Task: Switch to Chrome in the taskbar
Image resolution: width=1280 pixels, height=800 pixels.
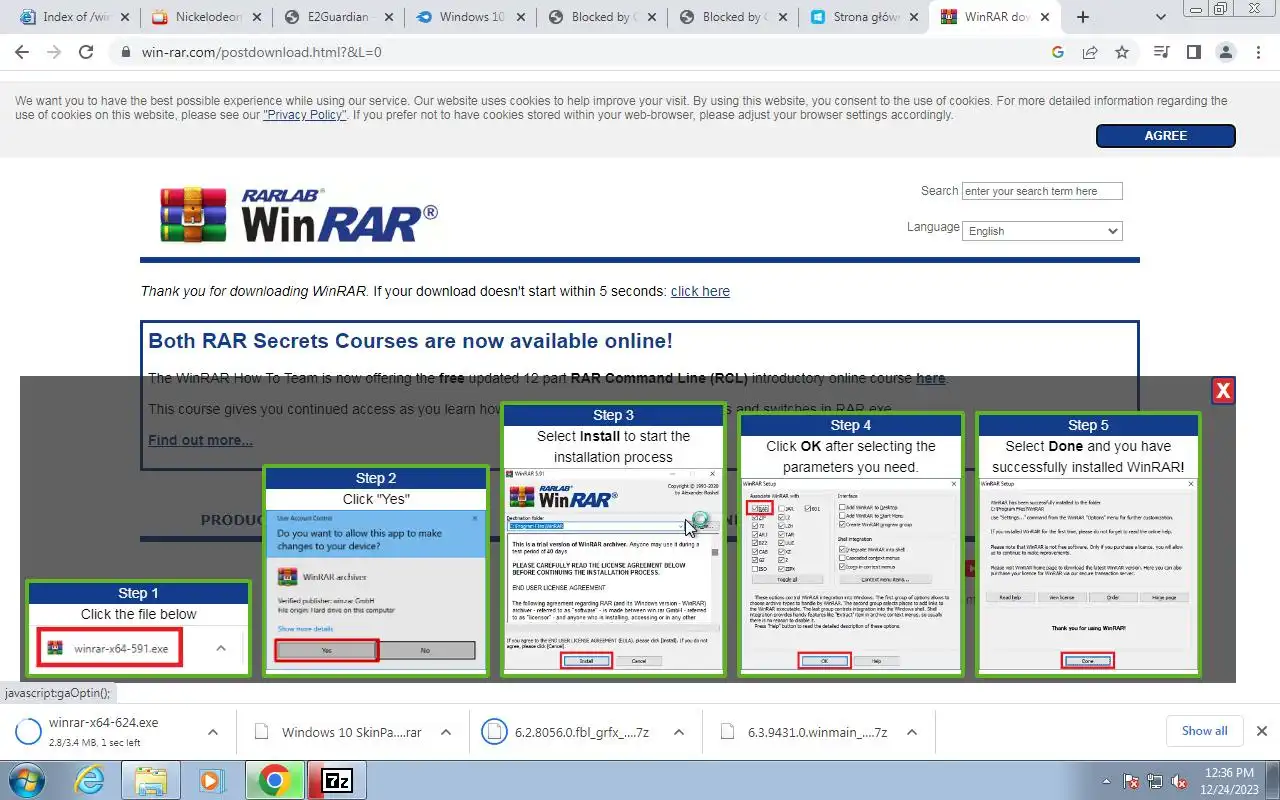Action: click(274, 780)
